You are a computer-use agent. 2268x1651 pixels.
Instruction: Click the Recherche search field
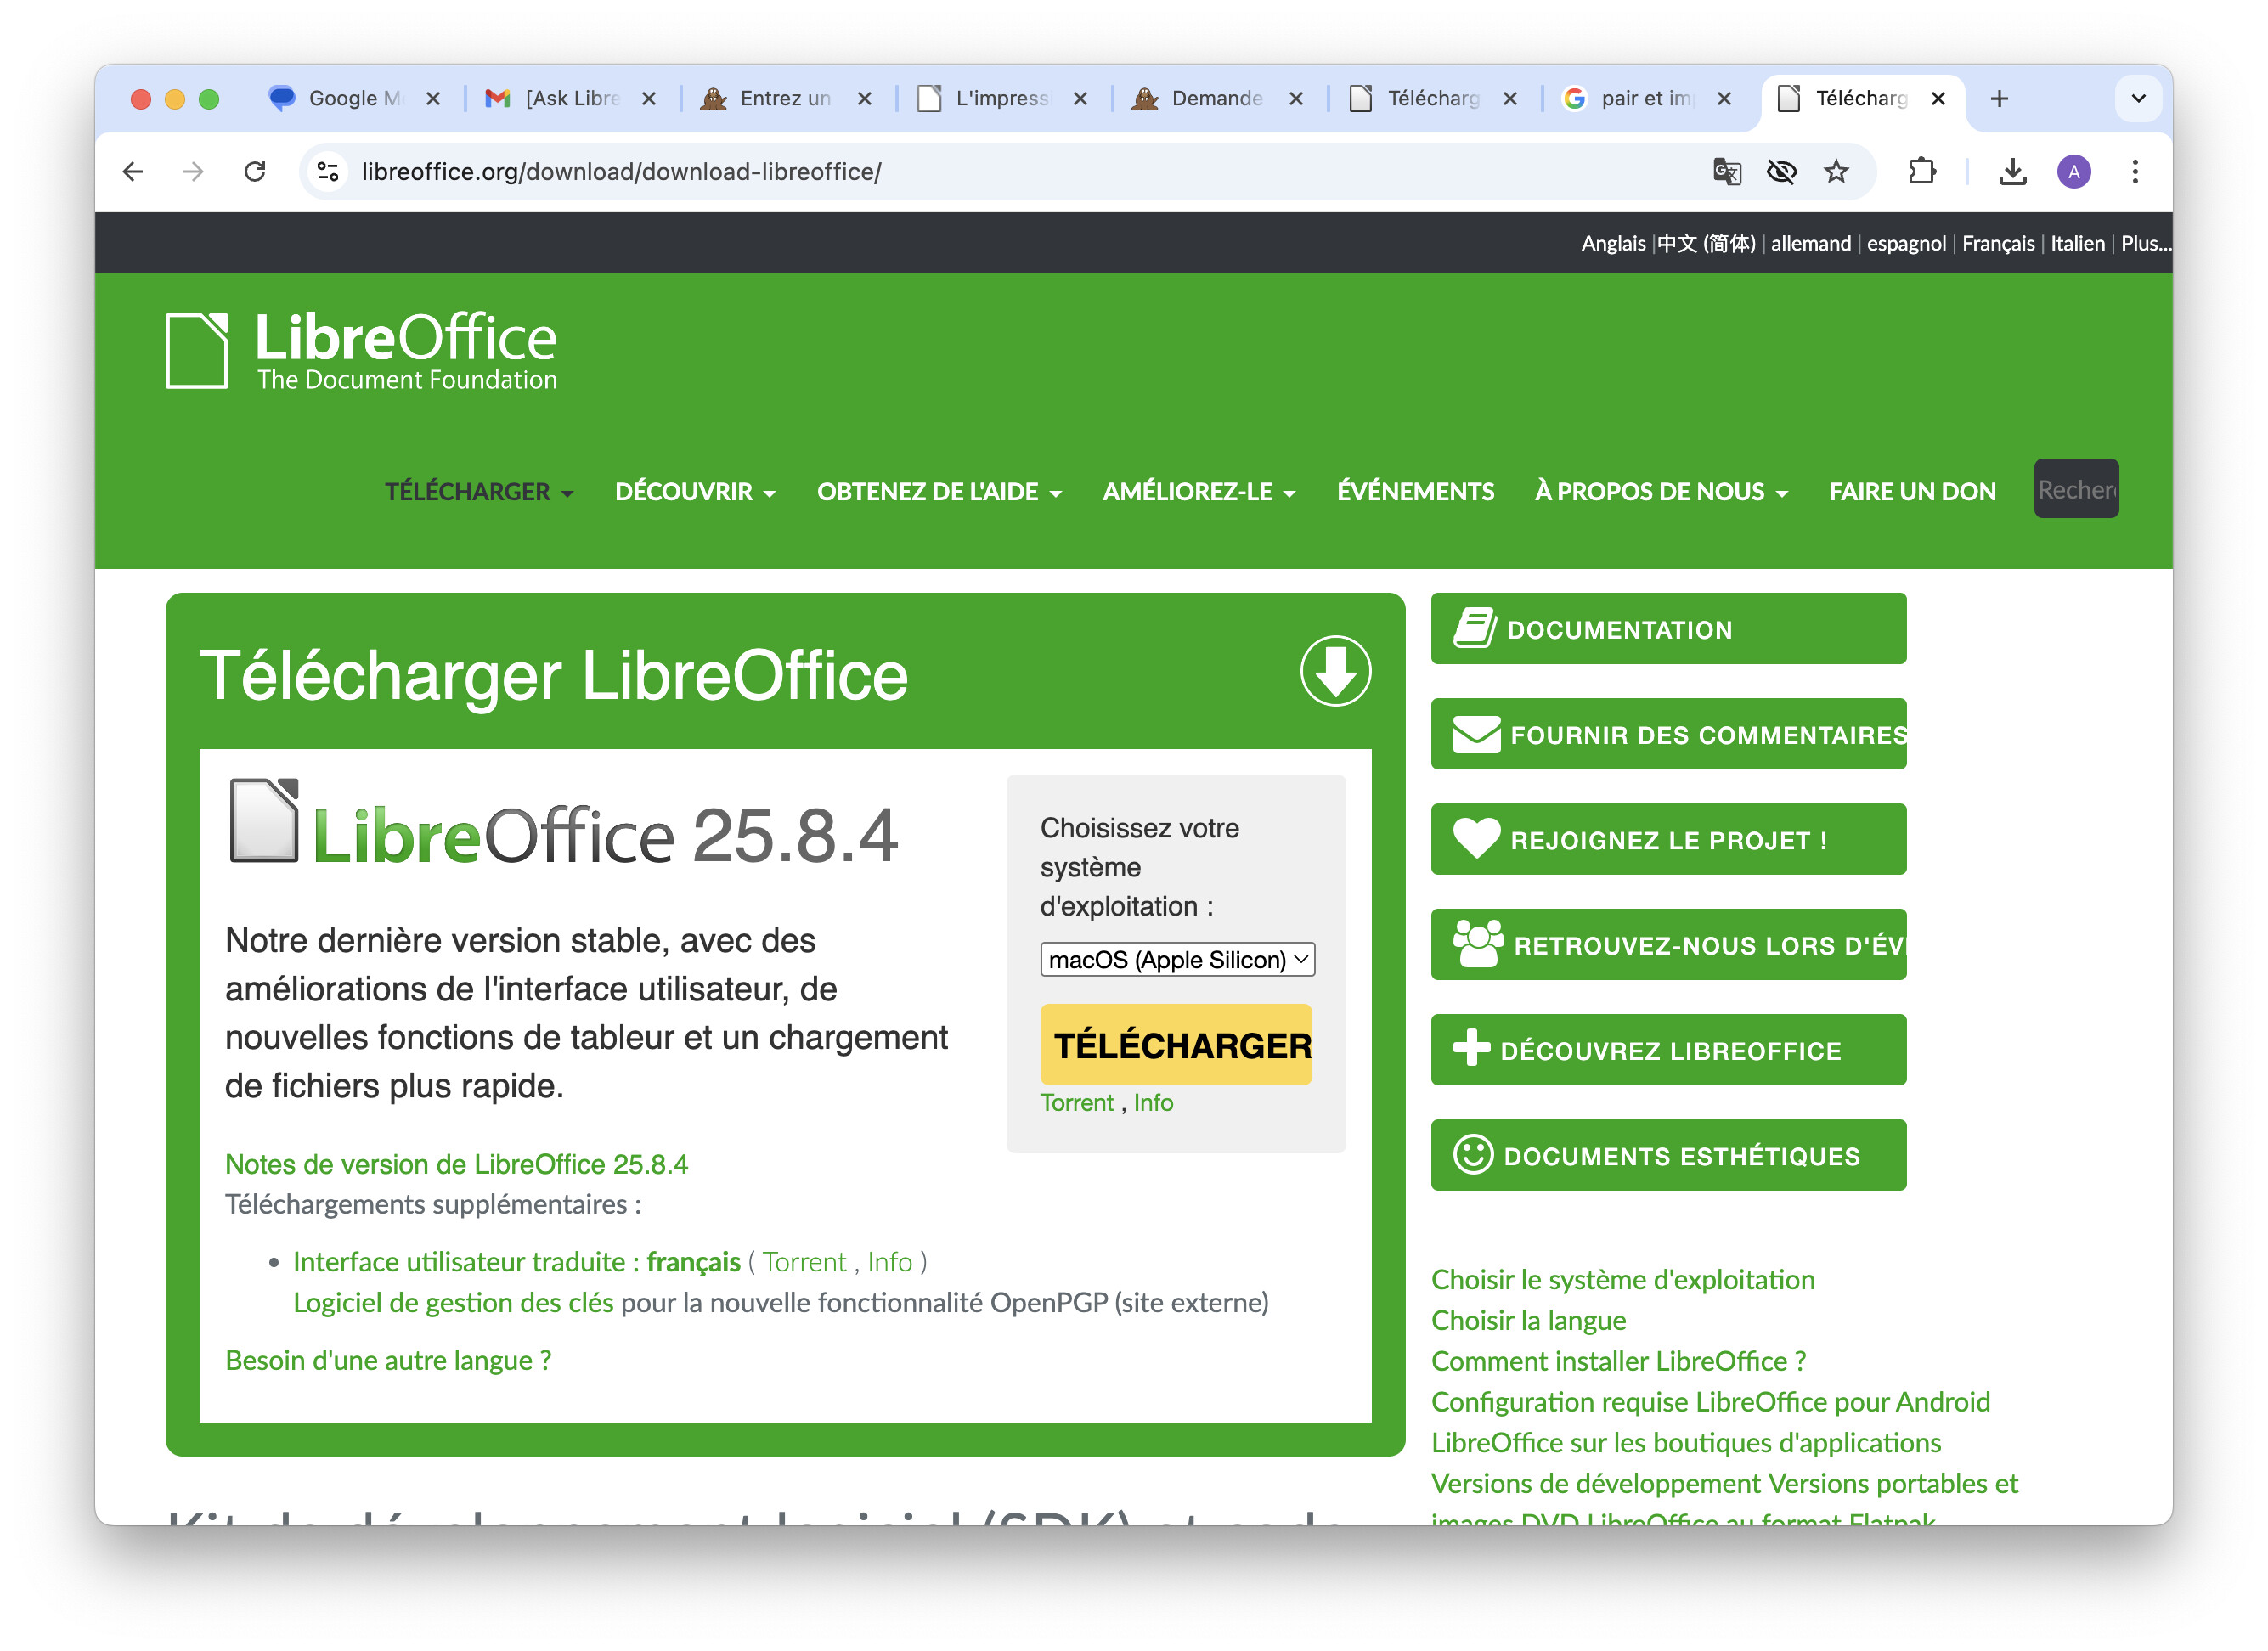pyautogui.click(x=2075, y=489)
